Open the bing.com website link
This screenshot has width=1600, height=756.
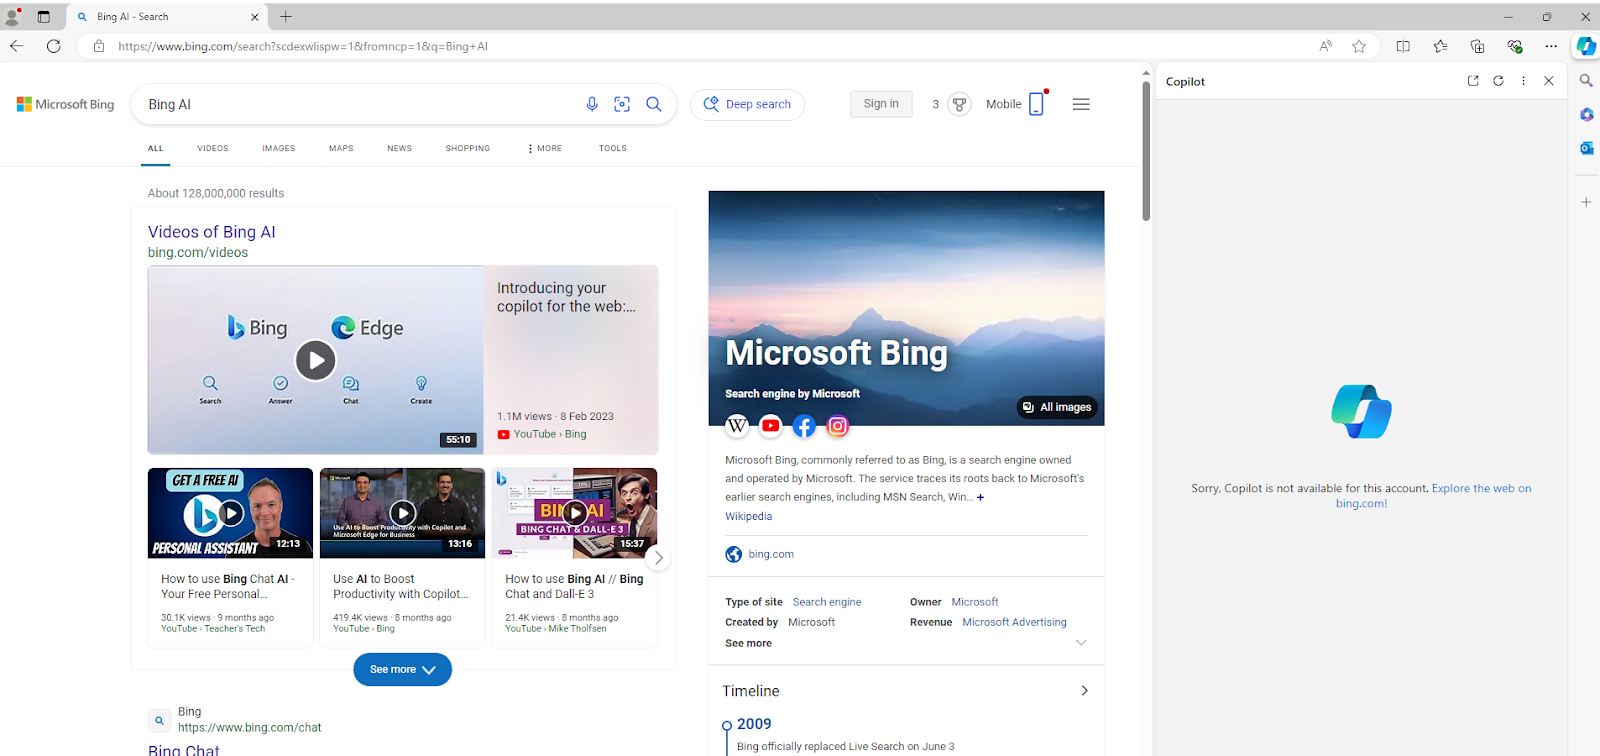[x=771, y=554]
